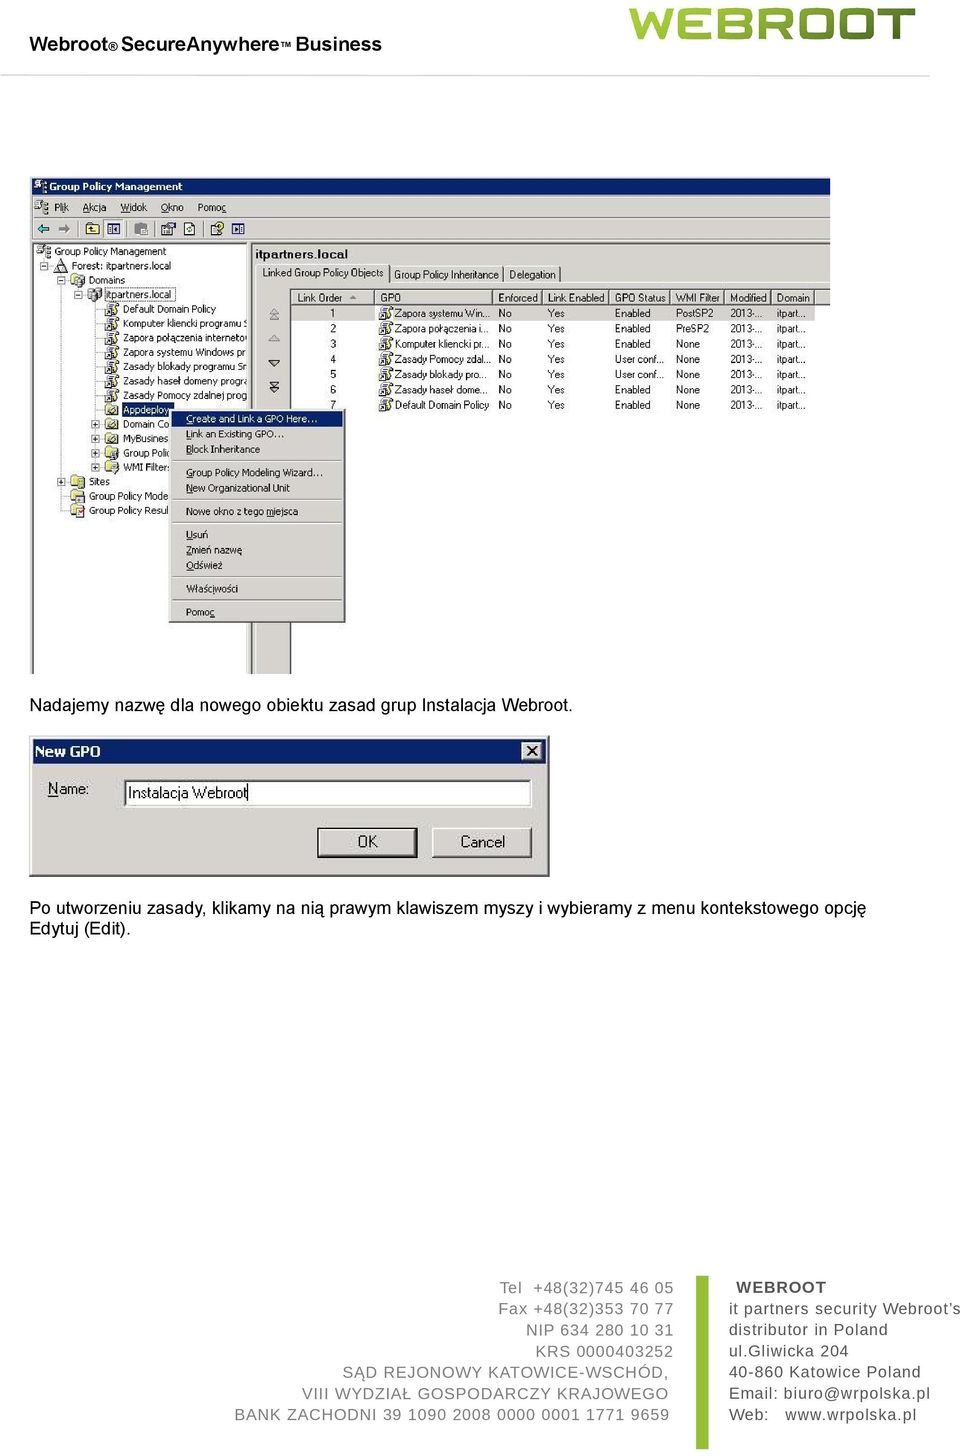Choose Link an Existing GPO

pos(257,434)
